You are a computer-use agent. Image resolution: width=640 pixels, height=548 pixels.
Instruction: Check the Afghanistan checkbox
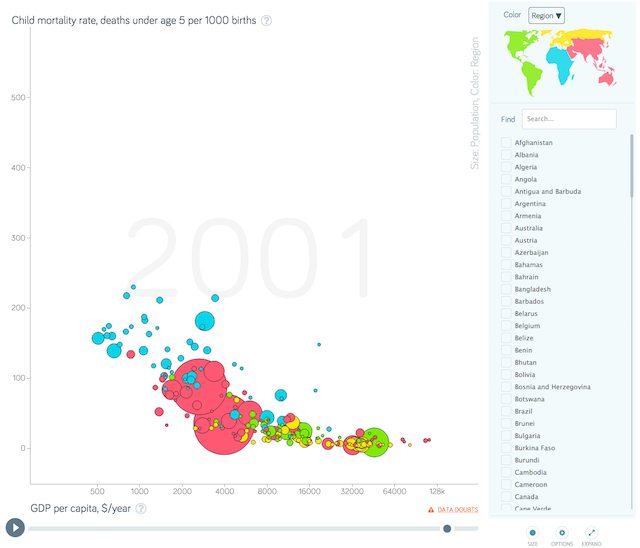click(506, 142)
